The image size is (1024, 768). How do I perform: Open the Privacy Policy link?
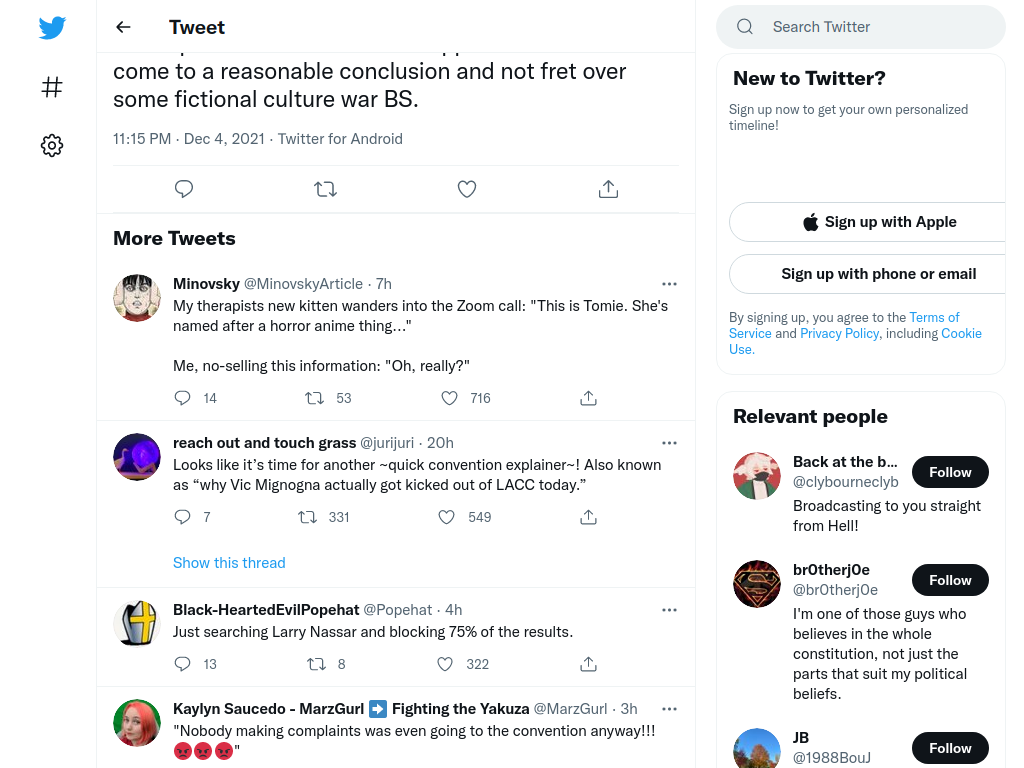[x=839, y=333]
